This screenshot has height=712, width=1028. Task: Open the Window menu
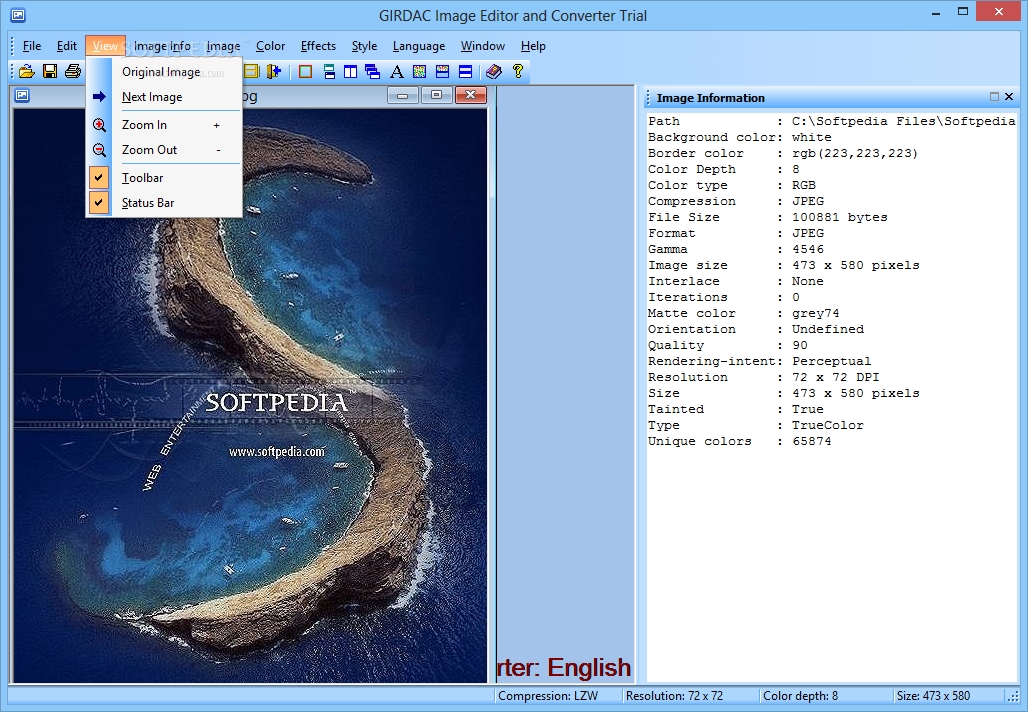click(x=483, y=46)
